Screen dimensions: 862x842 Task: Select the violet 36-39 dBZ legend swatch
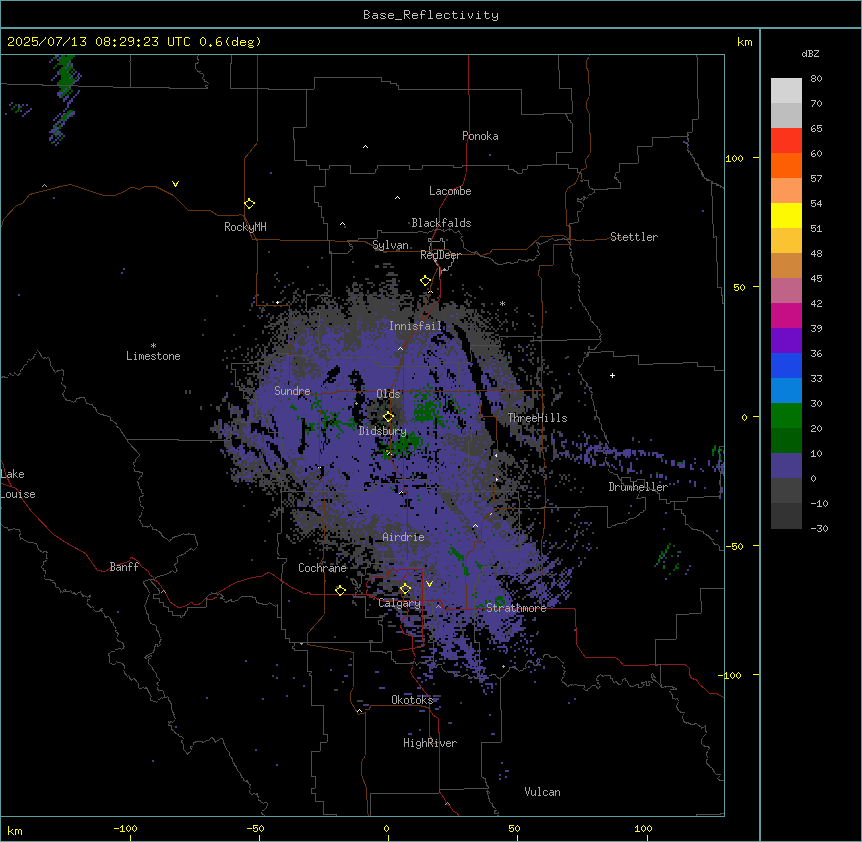[x=786, y=341]
